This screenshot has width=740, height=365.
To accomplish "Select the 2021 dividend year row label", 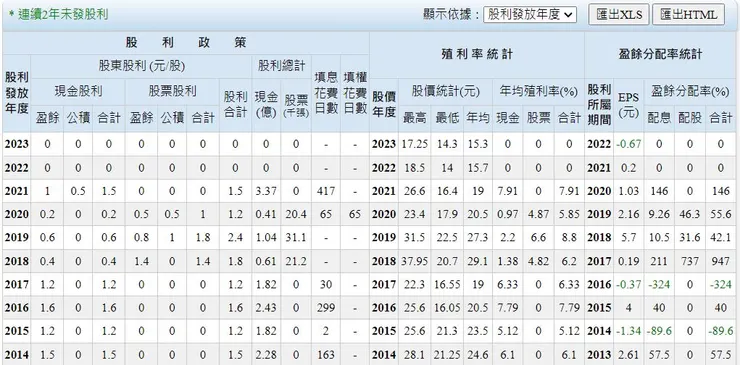I will click(x=17, y=191).
